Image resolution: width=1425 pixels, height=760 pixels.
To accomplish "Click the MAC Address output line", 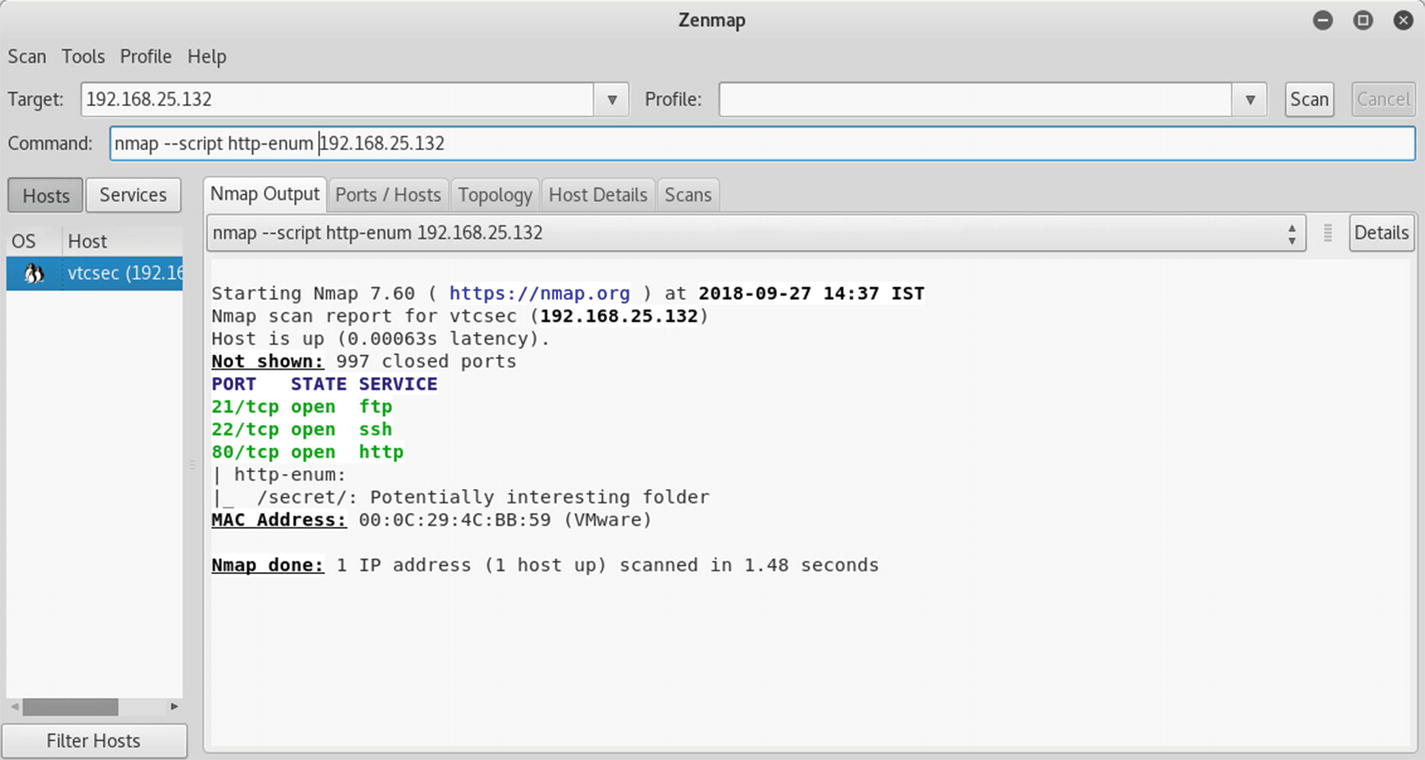I will pos(431,520).
